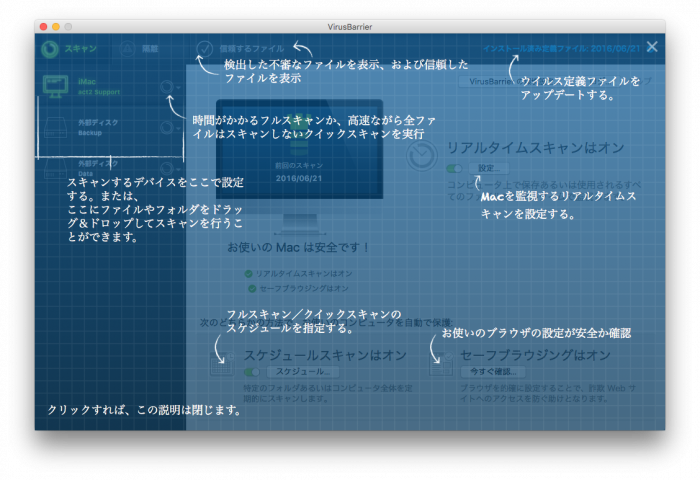Close the help overlay with the X
Image resolution: width=700 pixels, height=480 pixels.
[652, 47]
